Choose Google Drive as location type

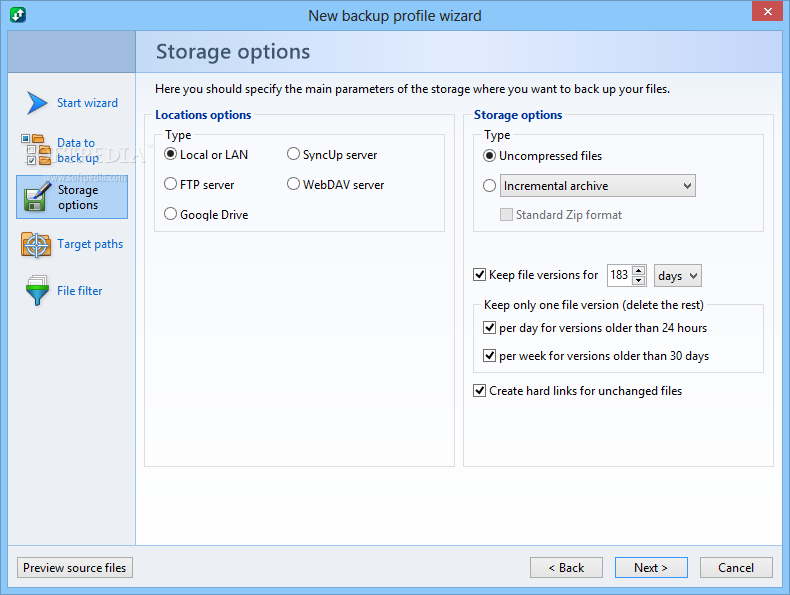[171, 214]
